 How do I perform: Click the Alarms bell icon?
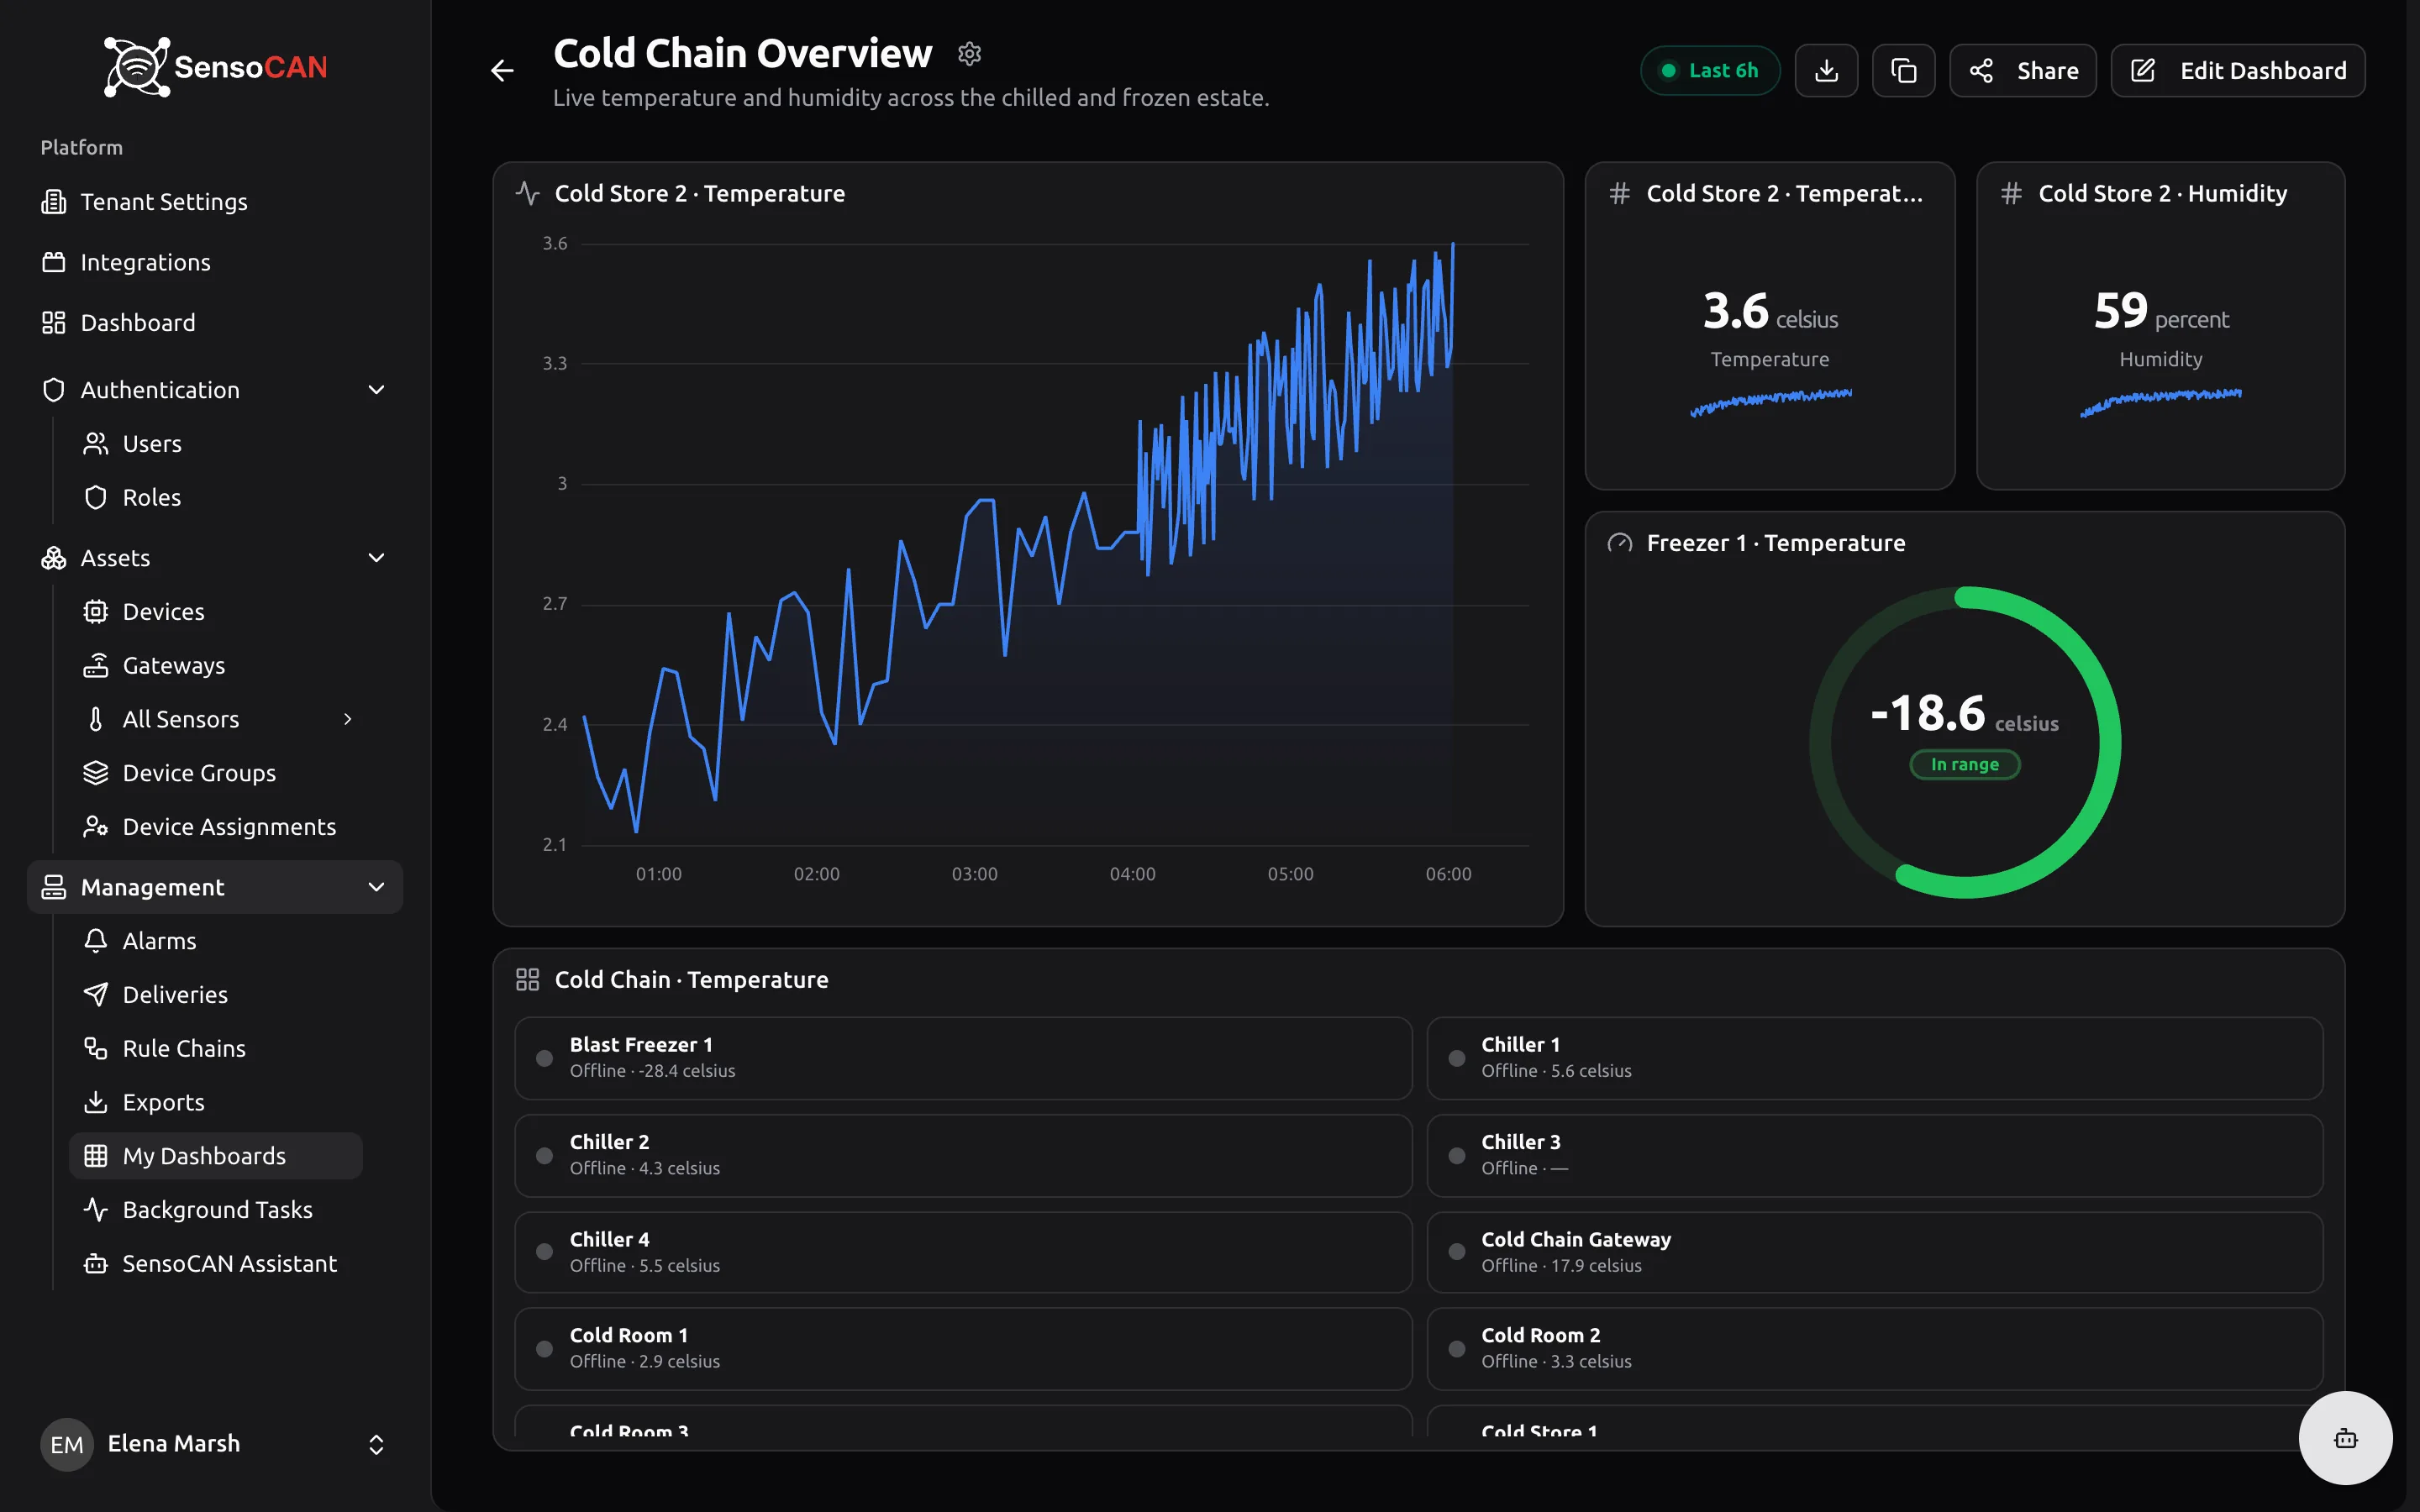96,941
